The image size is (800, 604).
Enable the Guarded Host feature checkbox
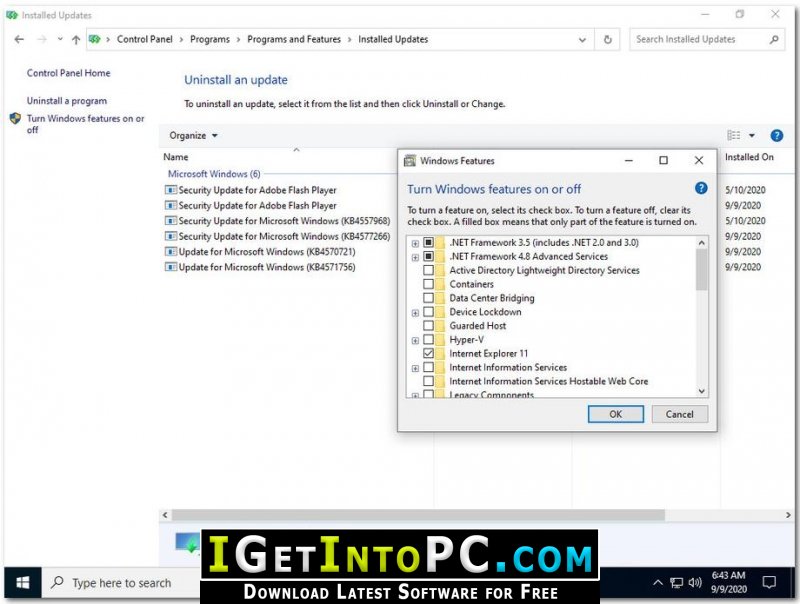coord(429,325)
